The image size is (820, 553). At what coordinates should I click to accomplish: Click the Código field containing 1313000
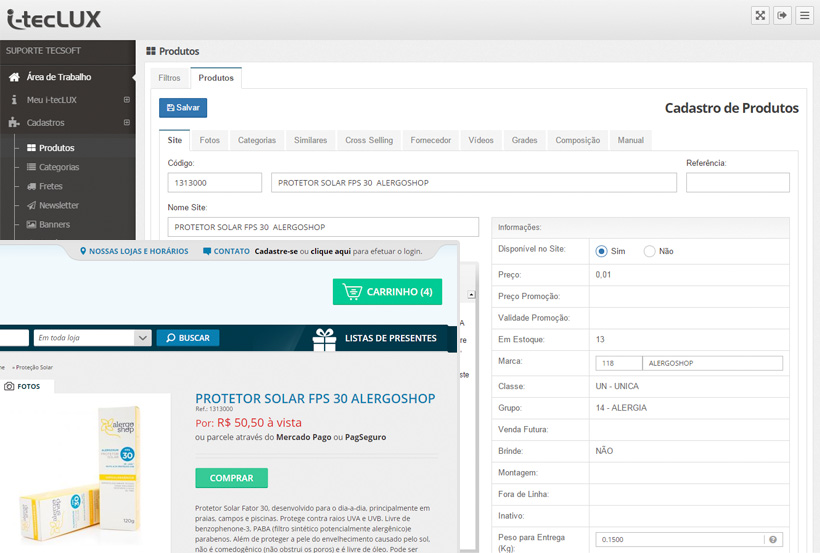215,183
